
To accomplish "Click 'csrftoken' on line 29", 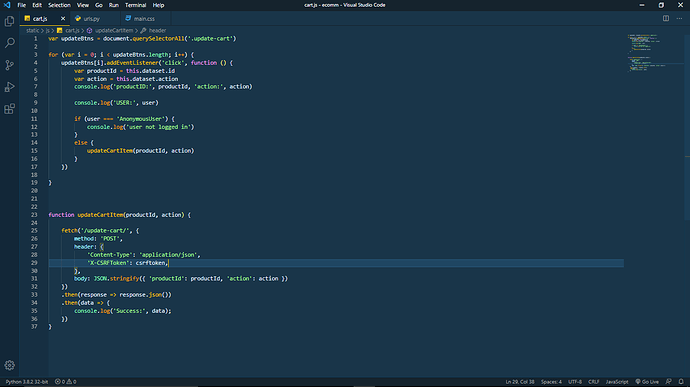I will coord(150,263).
